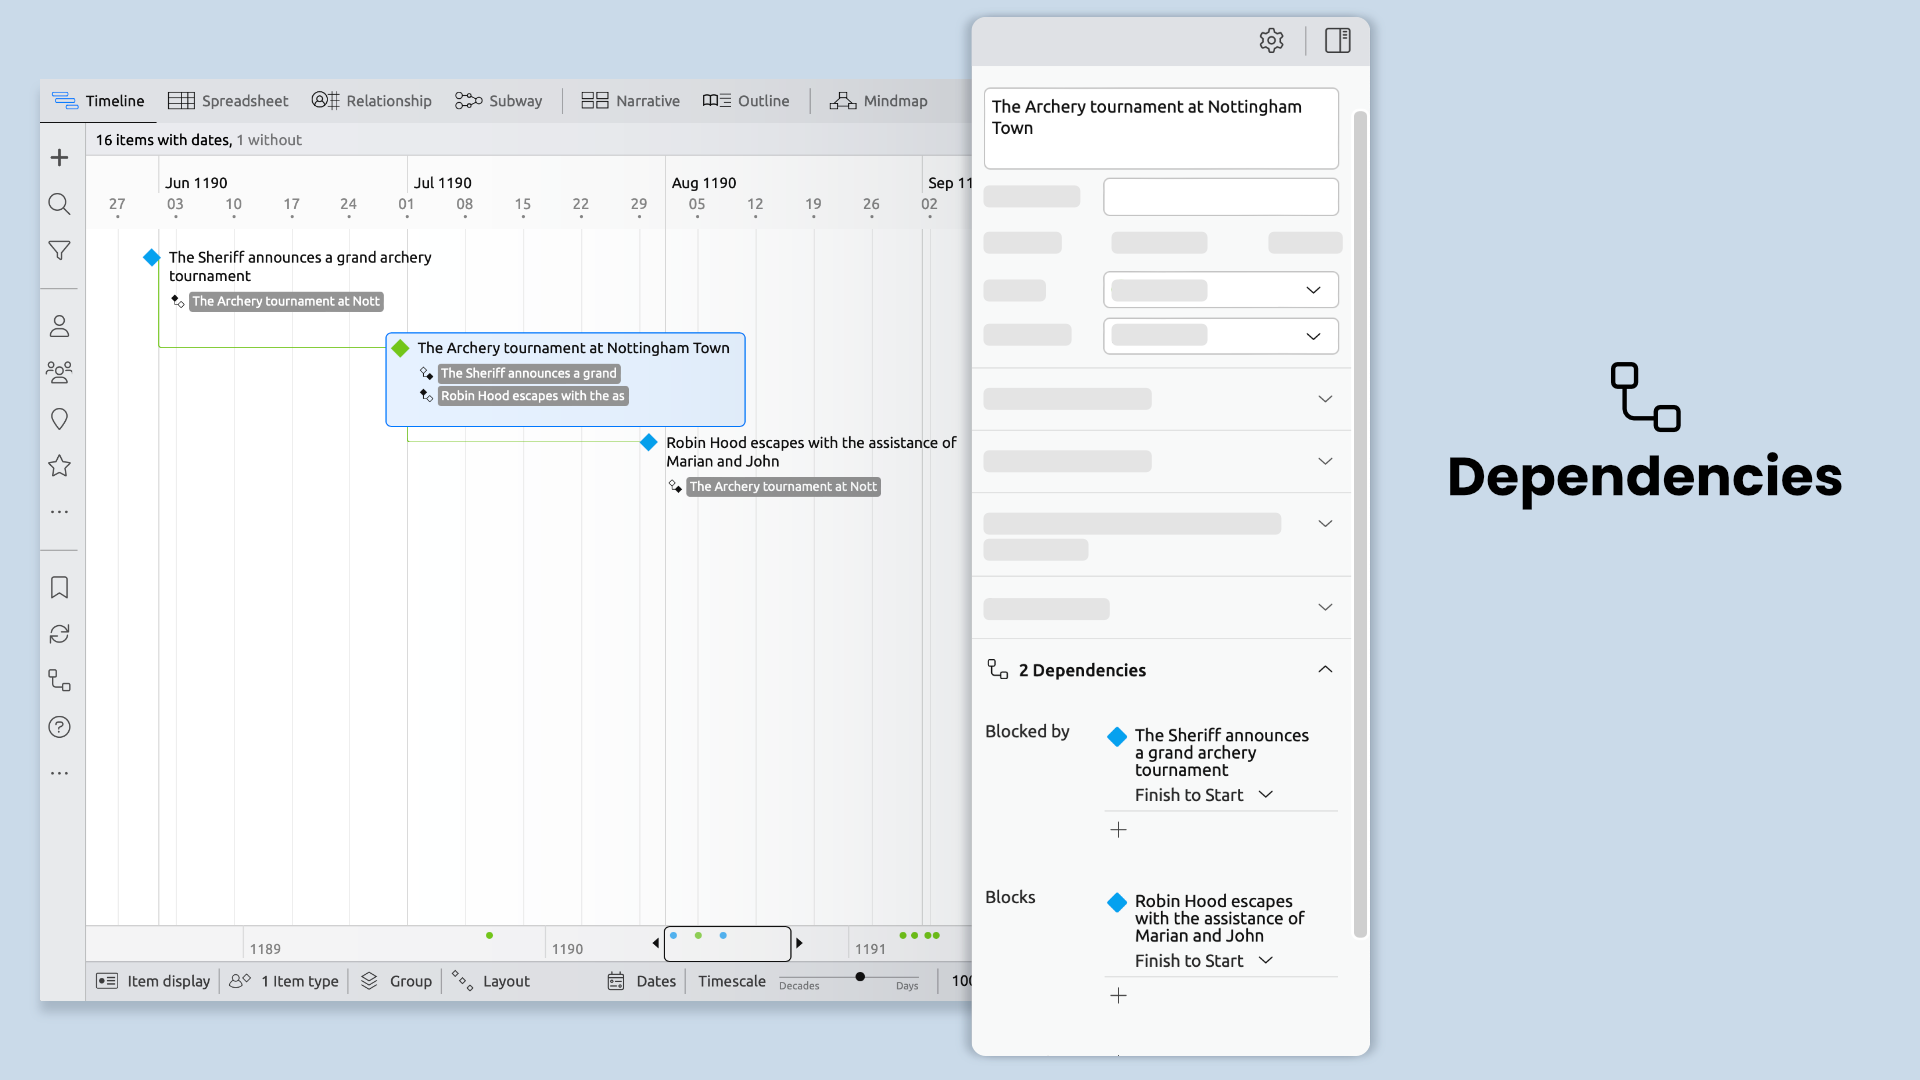
Task: Open dependencies icon in left sidebar
Action: click(x=60, y=681)
